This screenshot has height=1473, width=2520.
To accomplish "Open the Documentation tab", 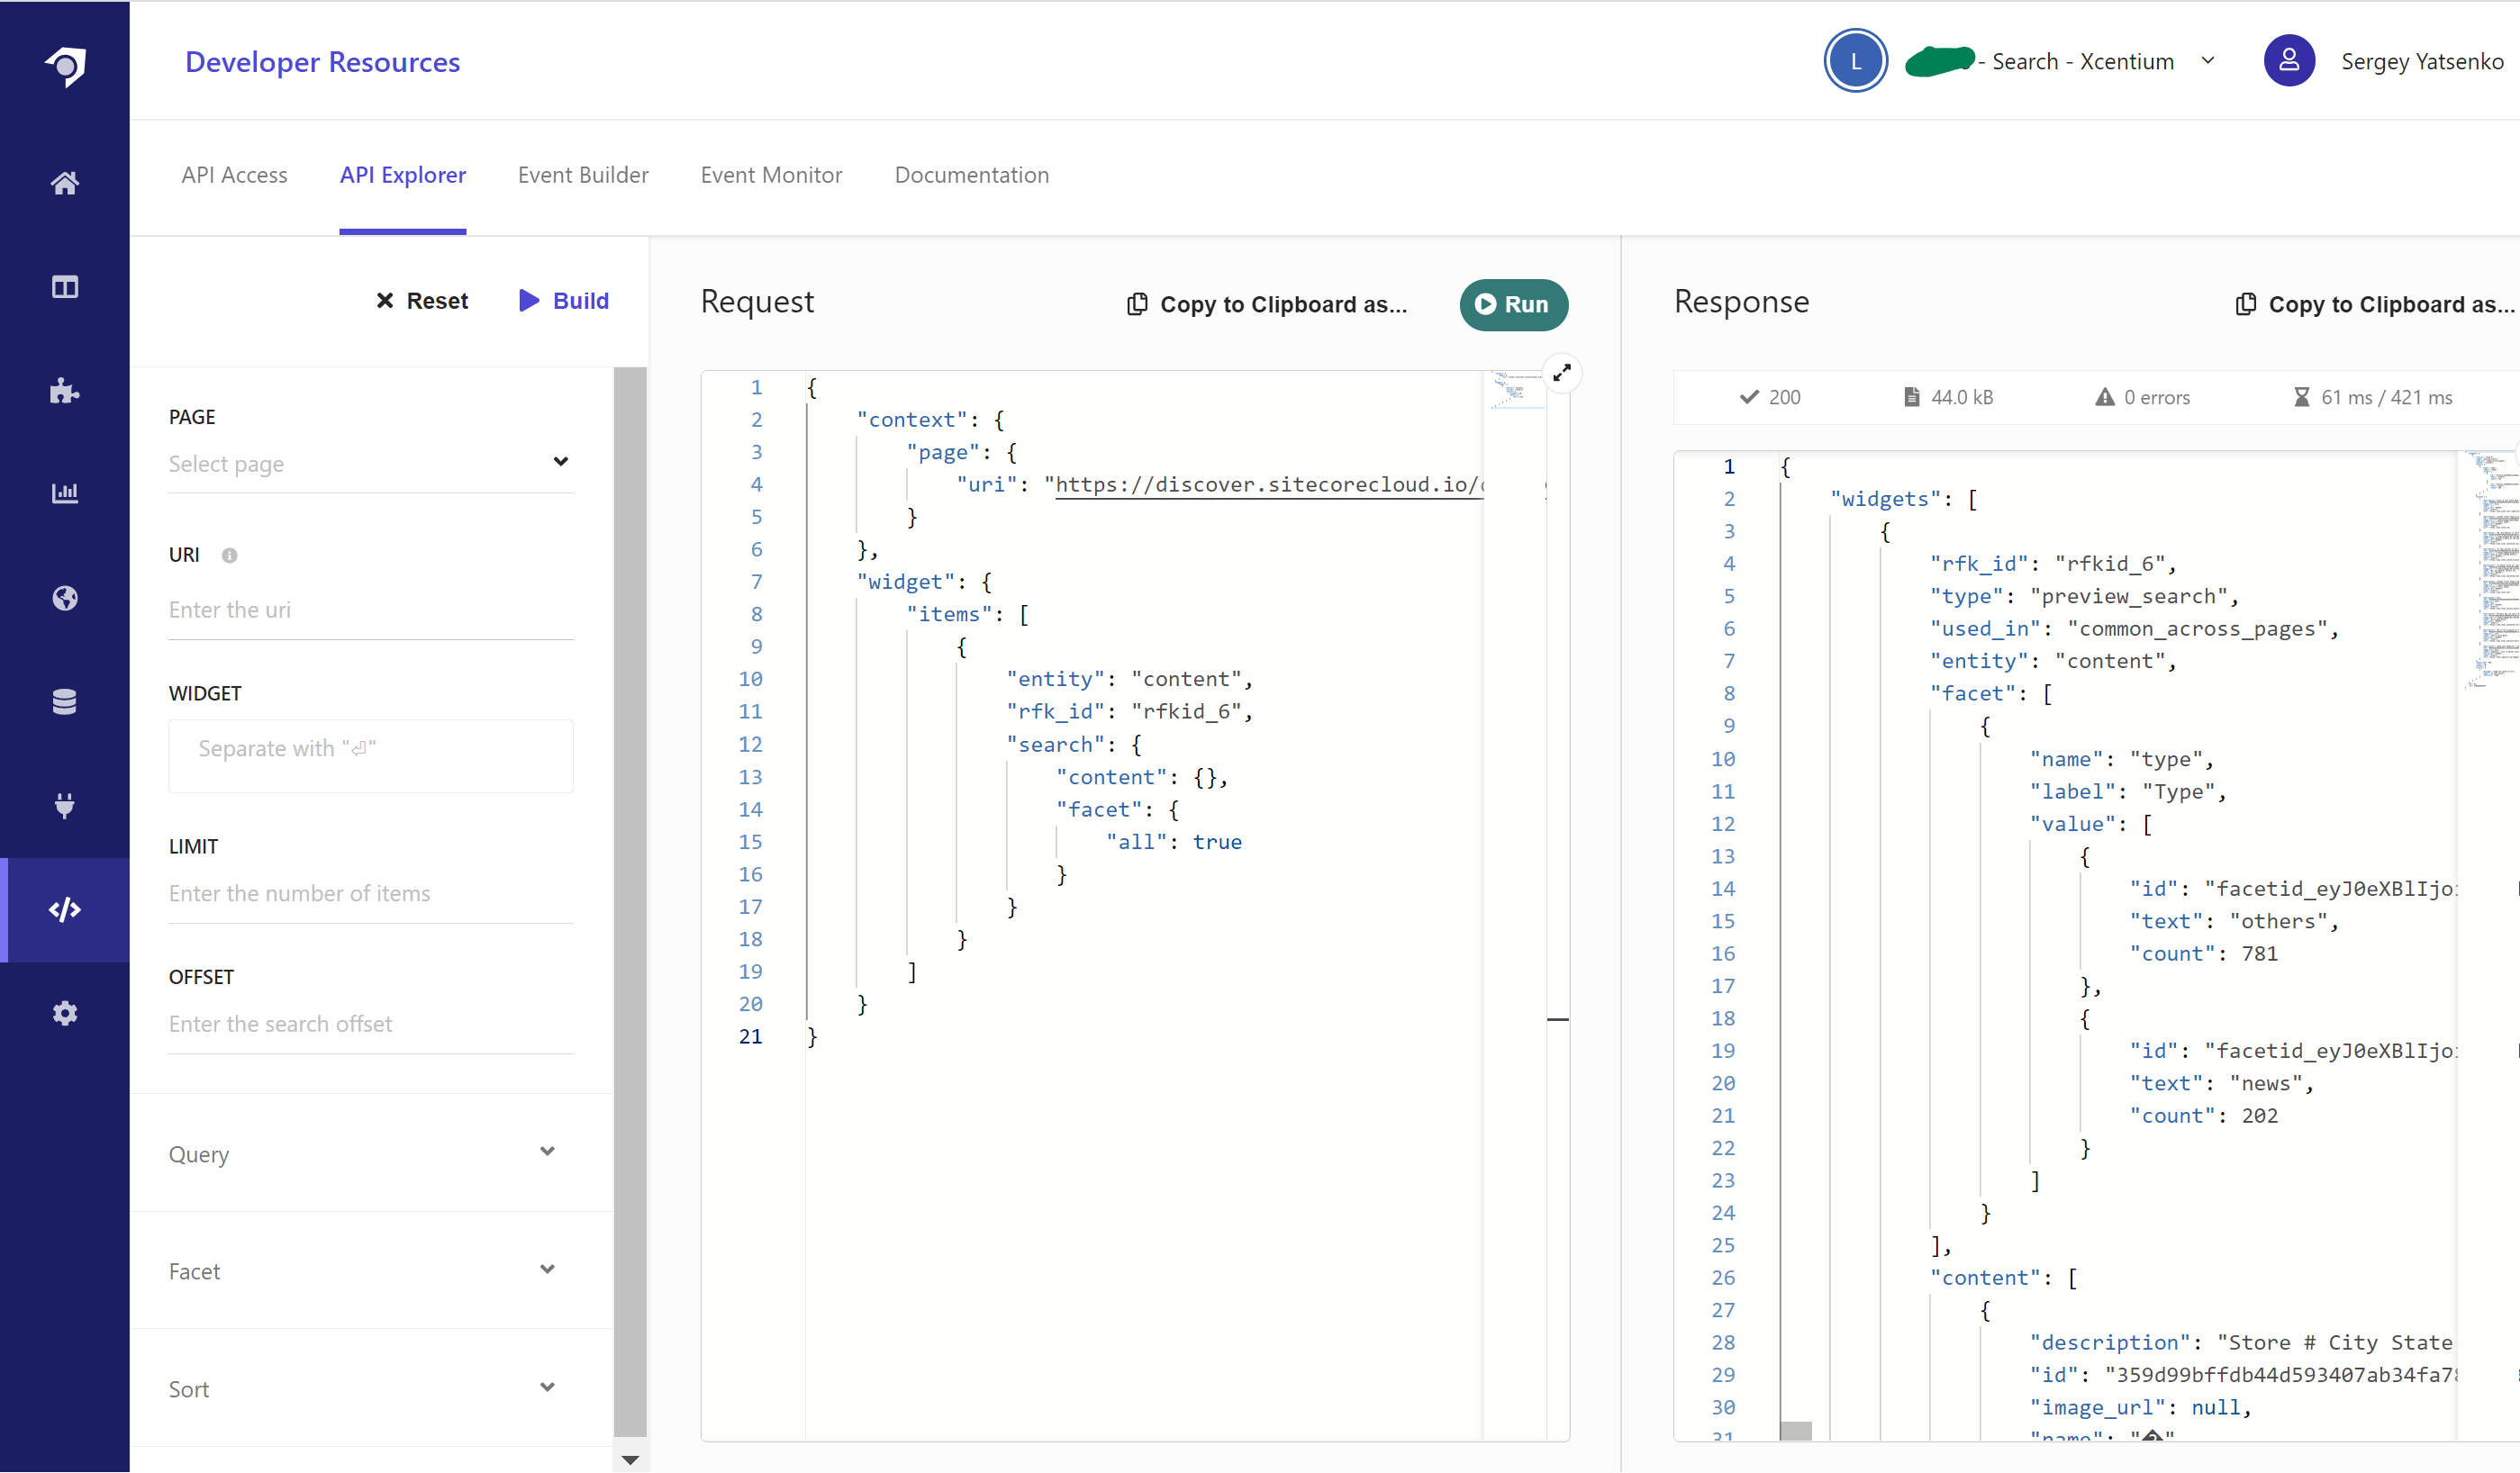I will (971, 175).
